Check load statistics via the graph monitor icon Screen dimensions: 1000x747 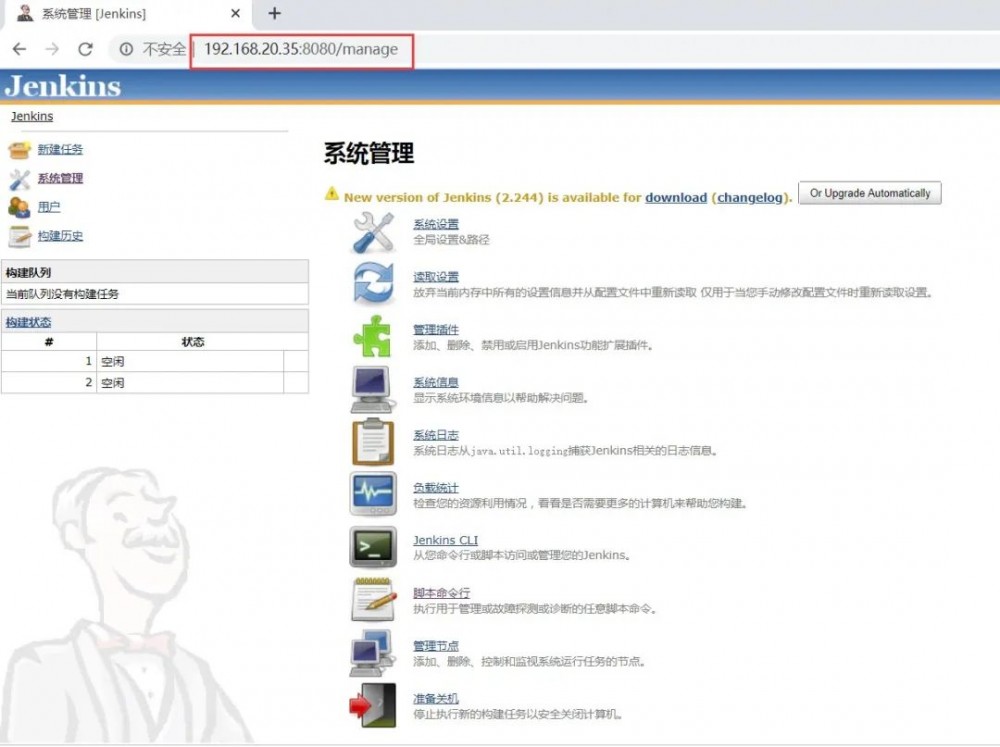[x=372, y=493]
